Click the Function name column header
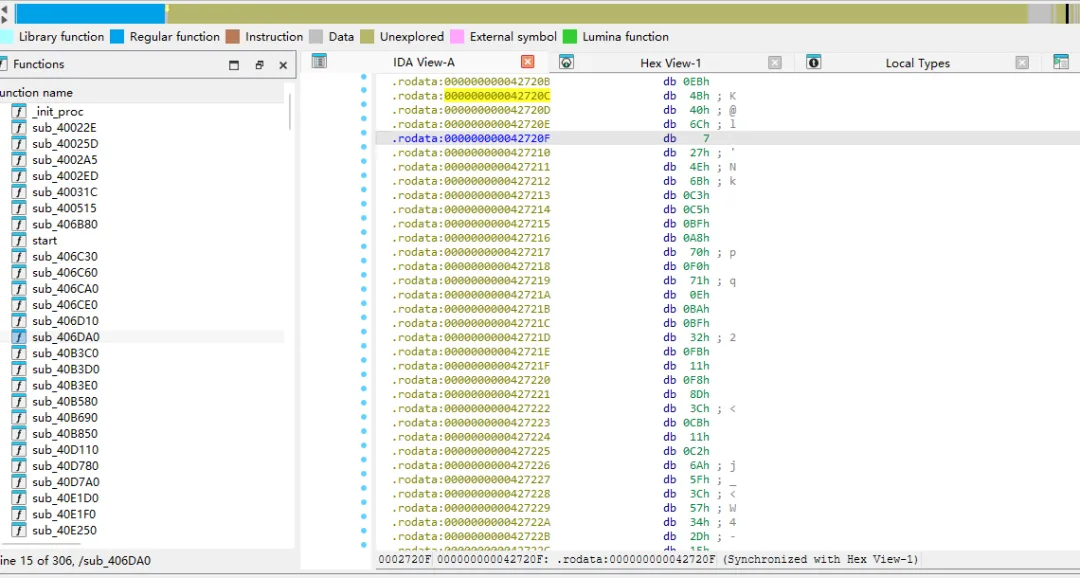The height and width of the screenshot is (578, 1080). coord(36,92)
